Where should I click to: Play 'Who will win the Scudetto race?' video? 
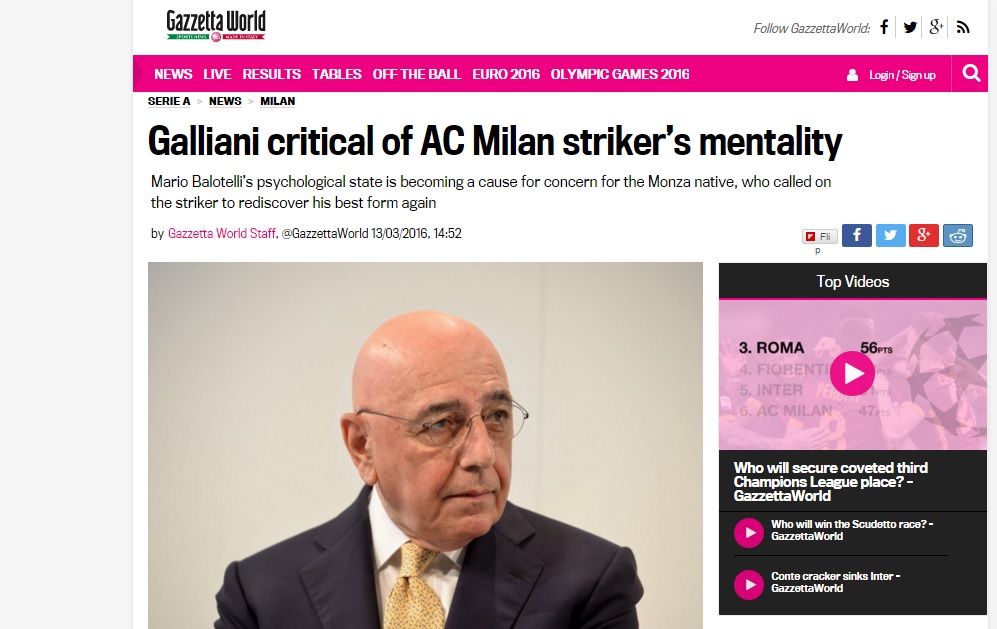pyautogui.click(x=748, y=532)
